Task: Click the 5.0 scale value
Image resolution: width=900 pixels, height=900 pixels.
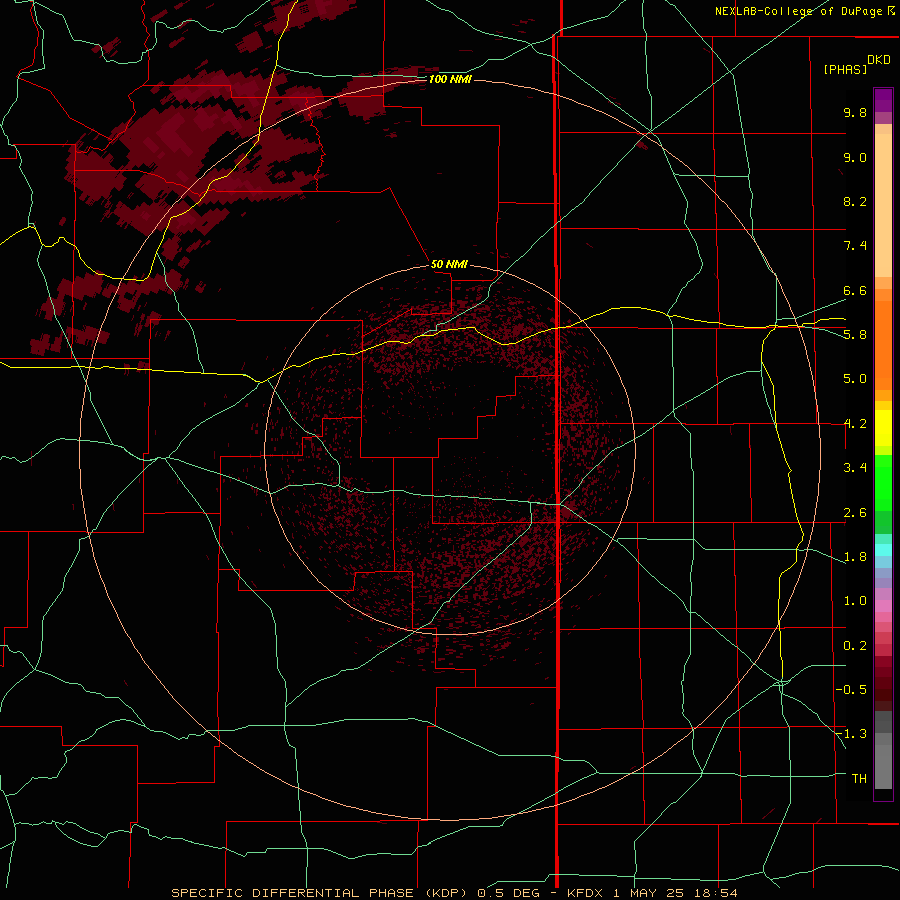Action: coord(855,379)
